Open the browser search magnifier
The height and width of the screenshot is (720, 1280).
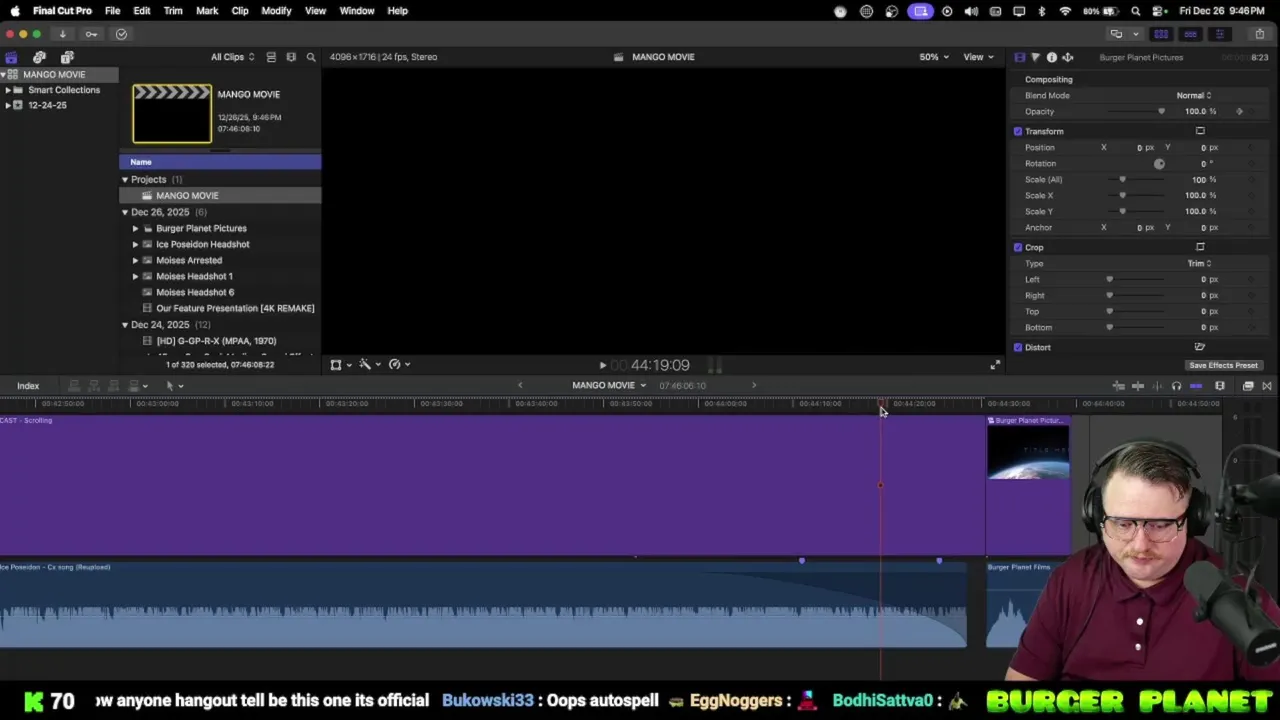[x=311, y=57]
